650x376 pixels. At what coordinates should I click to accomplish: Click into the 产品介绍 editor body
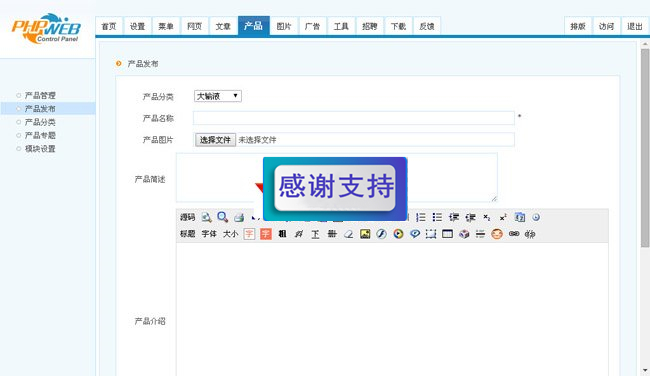[392, 309]
